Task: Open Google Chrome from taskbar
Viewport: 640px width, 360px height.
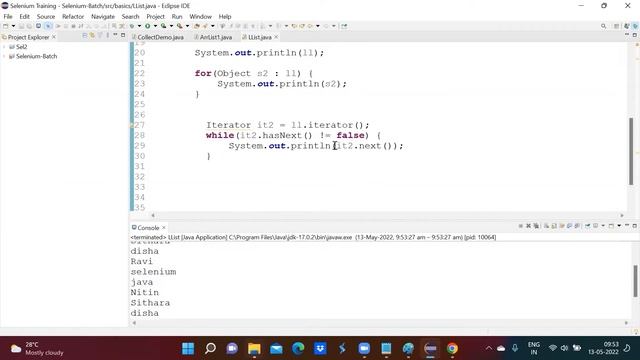Action: [452, 349]
